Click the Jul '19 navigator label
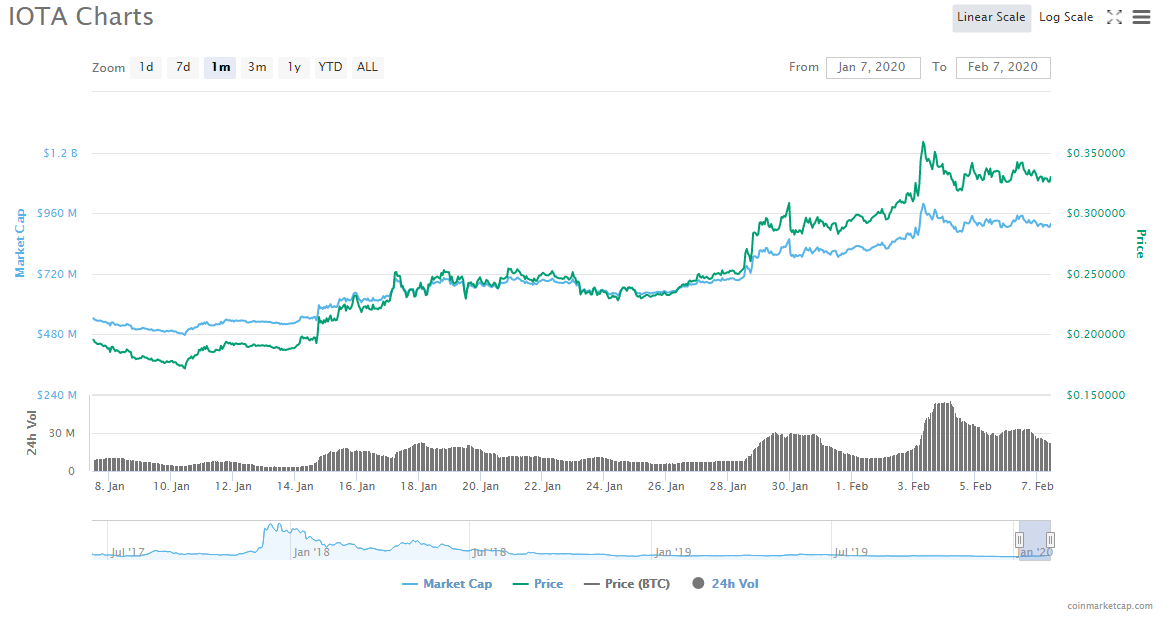Screen dimensions: 1166x619 pos(851,552)
